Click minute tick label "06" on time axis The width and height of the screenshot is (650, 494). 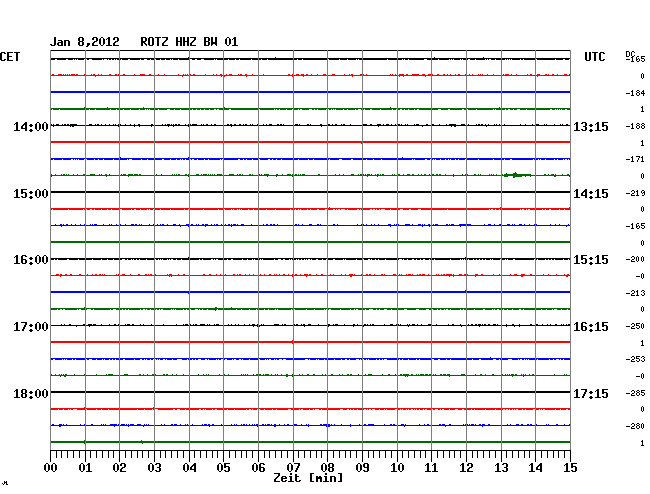[258, 468]
